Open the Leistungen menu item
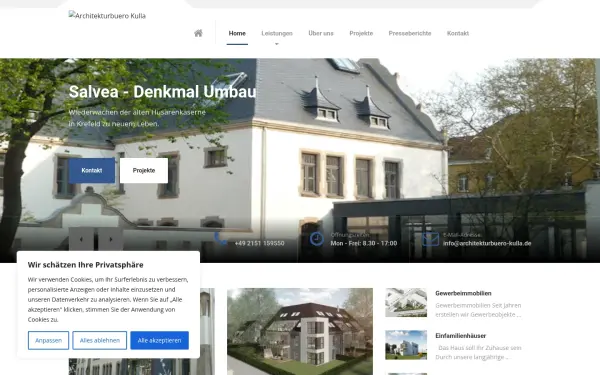 pos(277,33)
